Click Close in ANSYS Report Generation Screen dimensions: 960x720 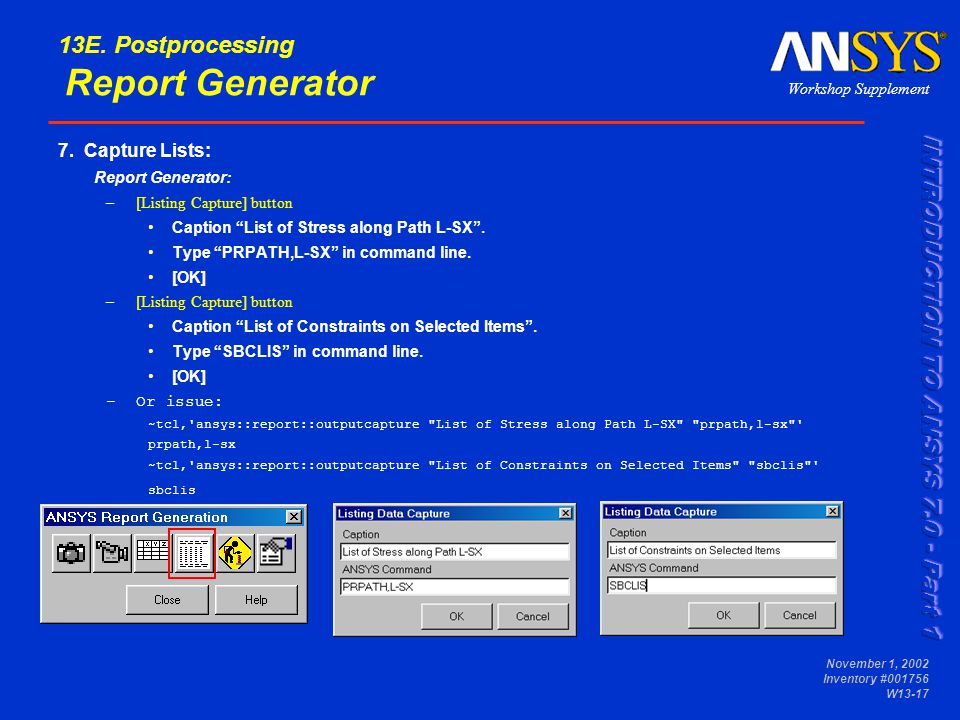click(x=167, y=600)
